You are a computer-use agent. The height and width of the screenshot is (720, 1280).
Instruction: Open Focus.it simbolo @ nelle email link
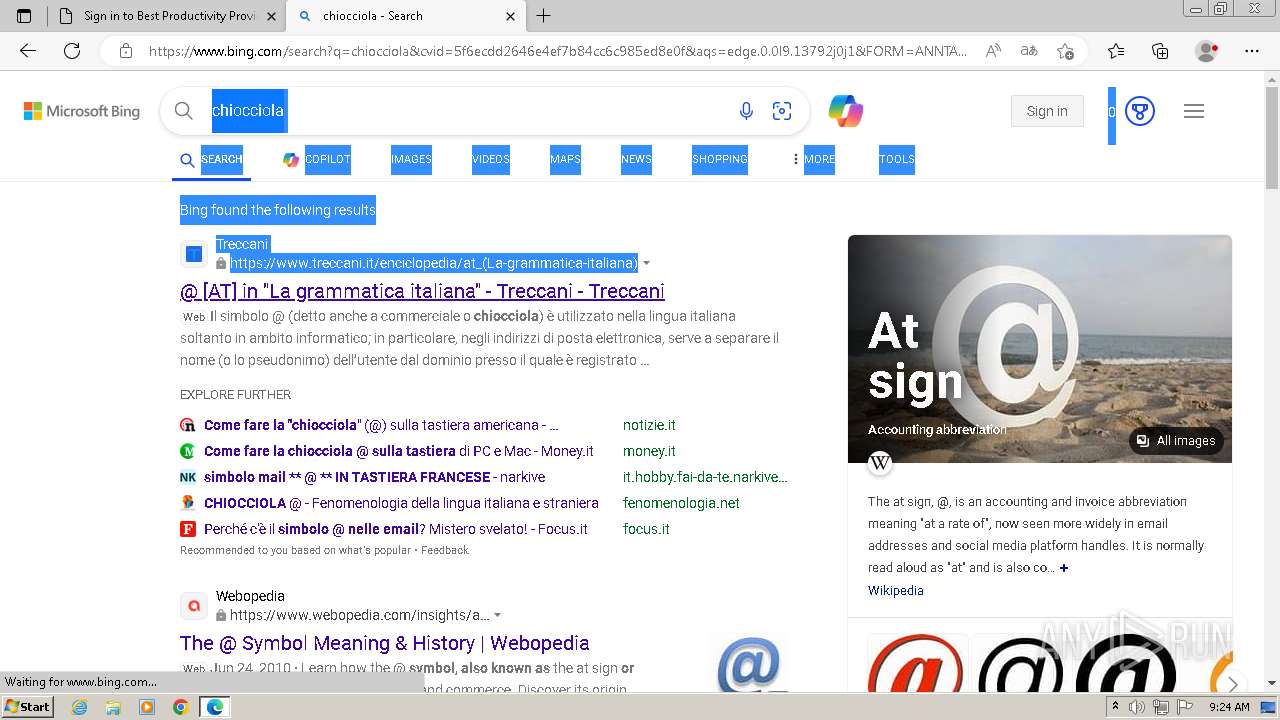[396, 529]
